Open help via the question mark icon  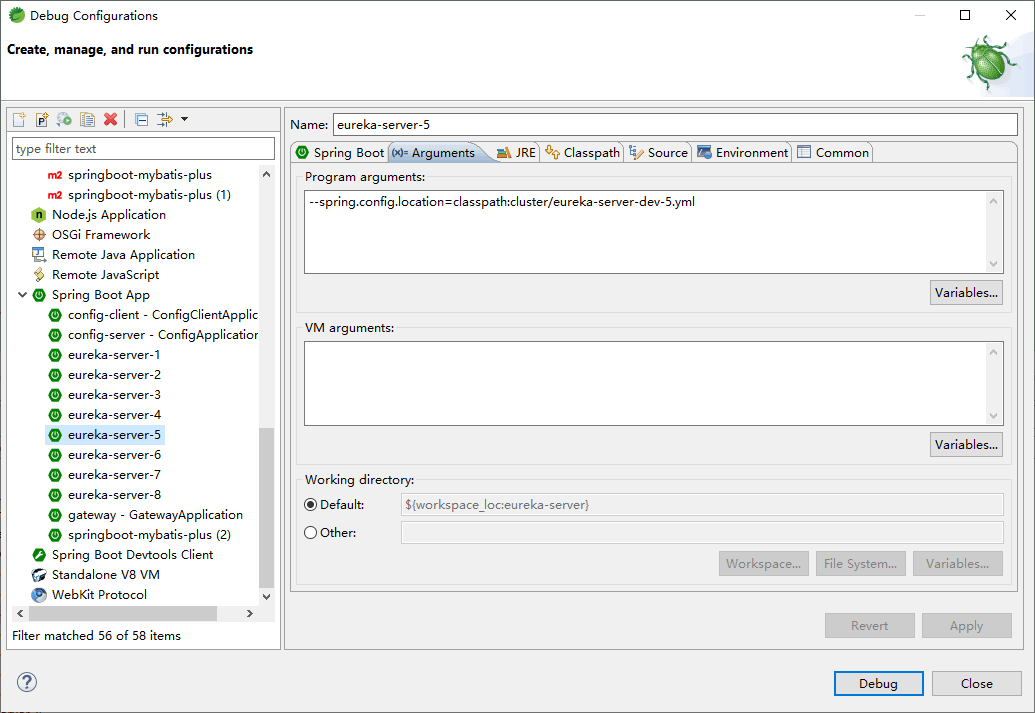coord(27,683)
